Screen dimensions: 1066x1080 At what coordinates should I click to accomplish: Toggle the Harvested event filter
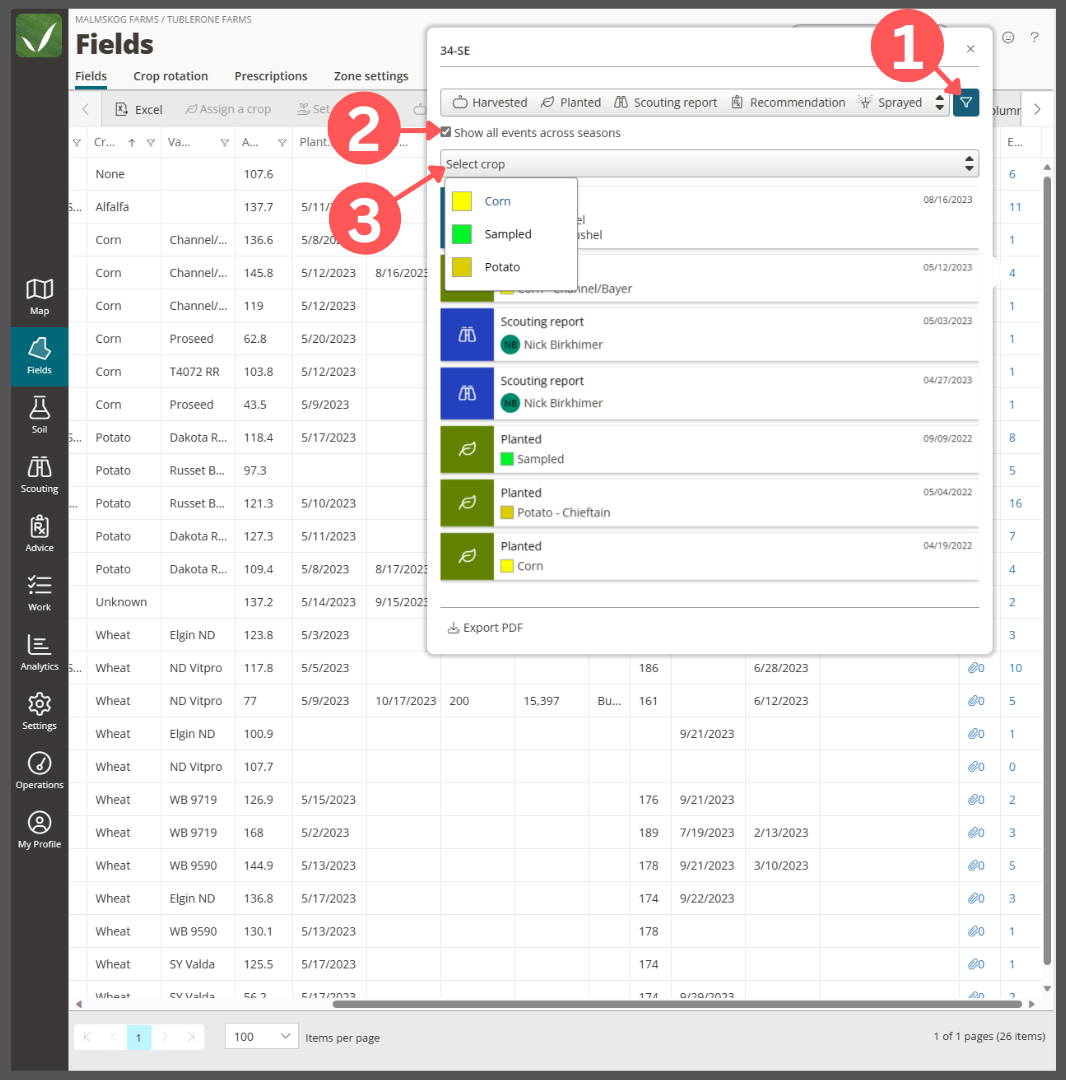[488, 101]
